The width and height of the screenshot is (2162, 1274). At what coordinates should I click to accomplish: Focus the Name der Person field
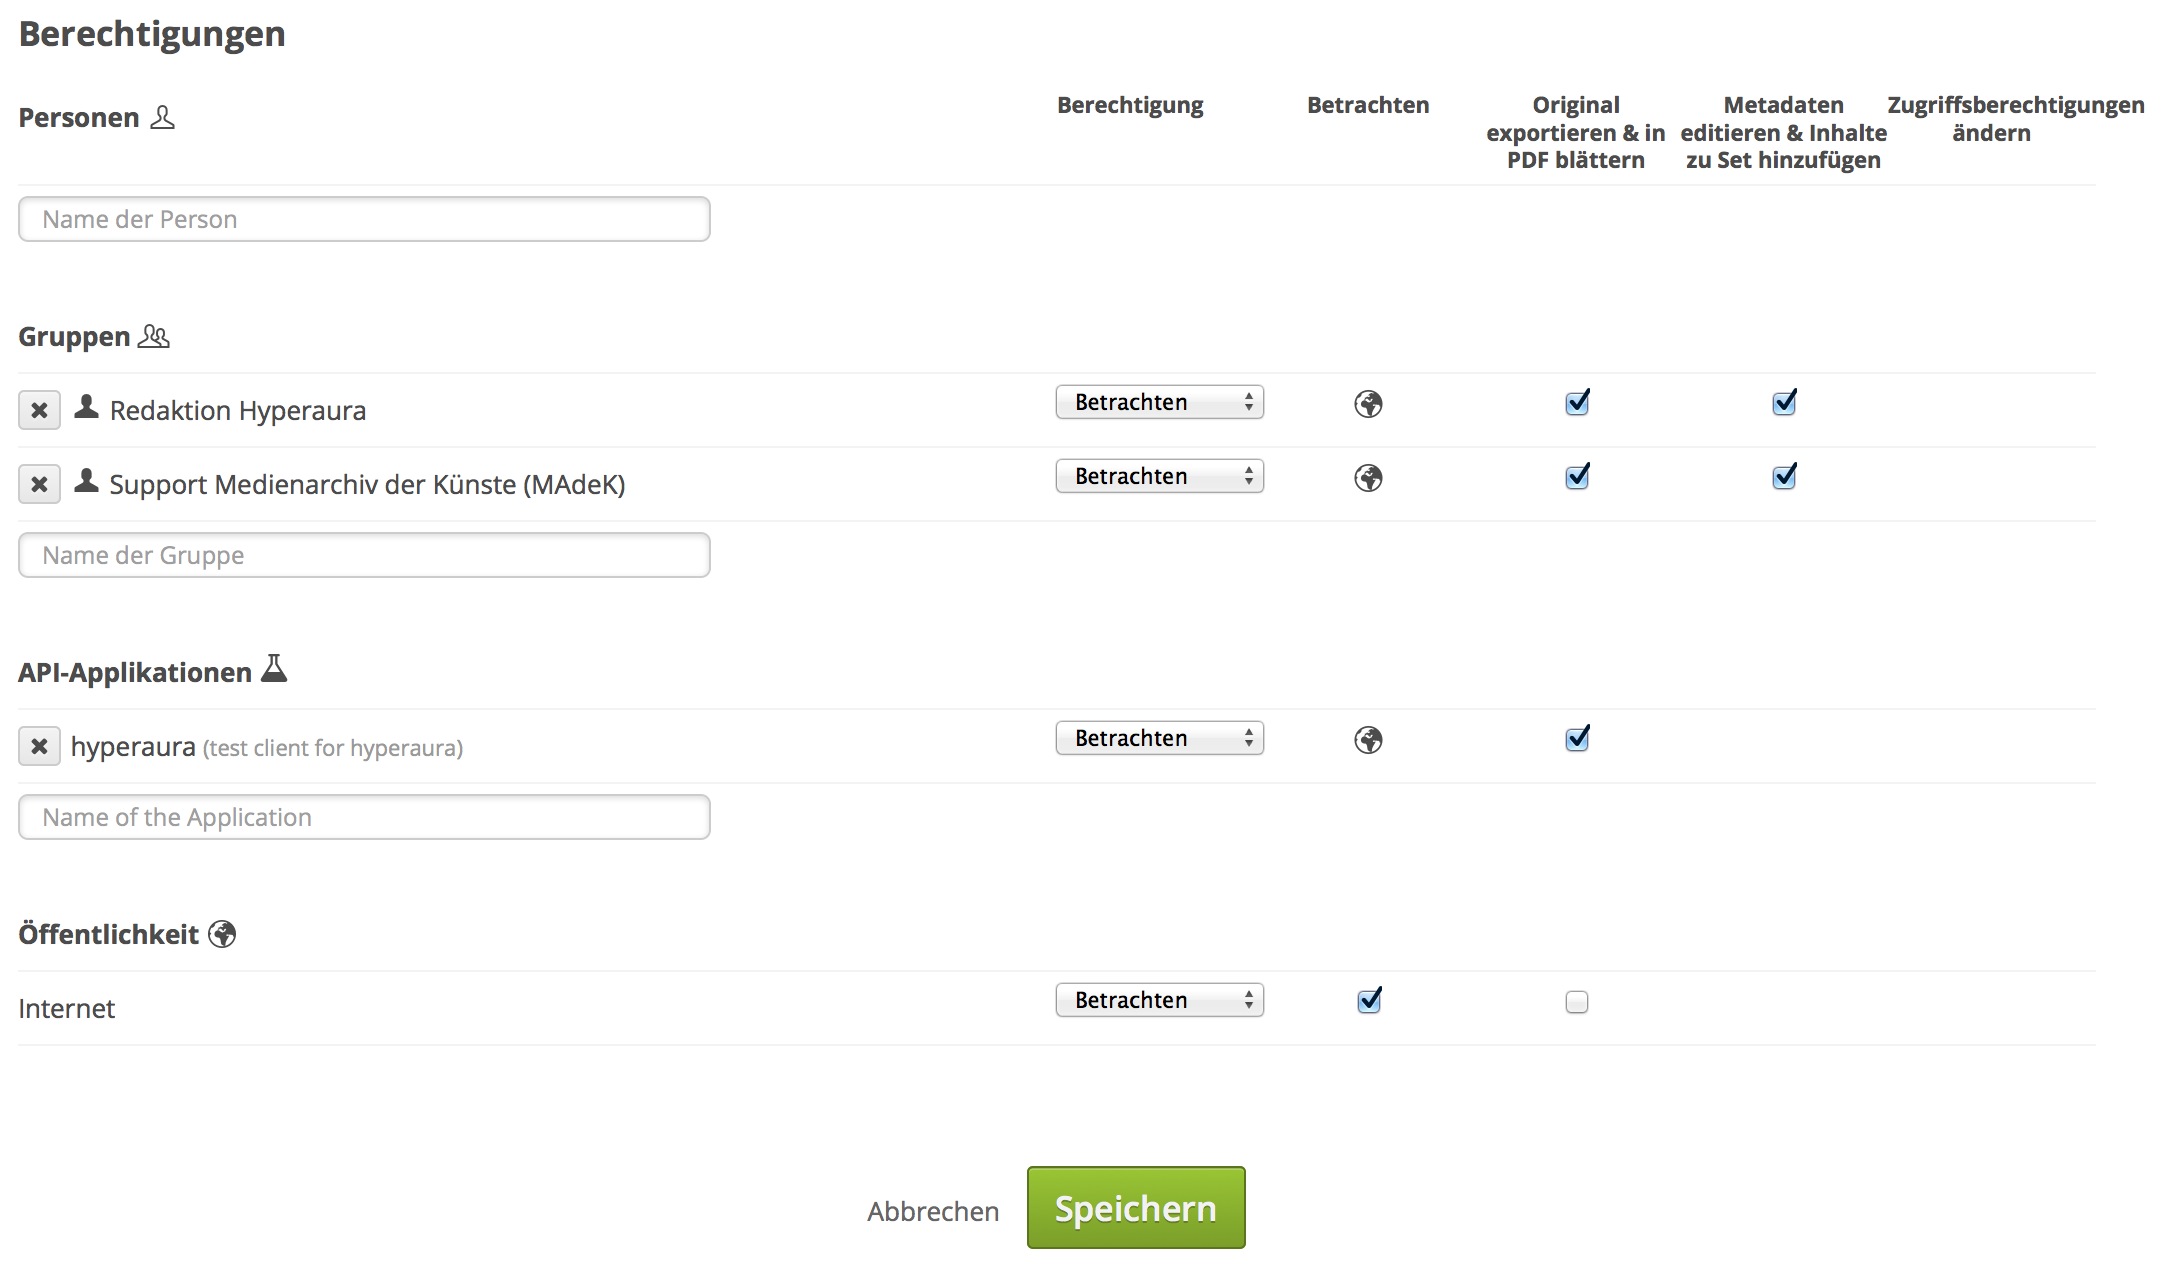(x=364, y=219)
